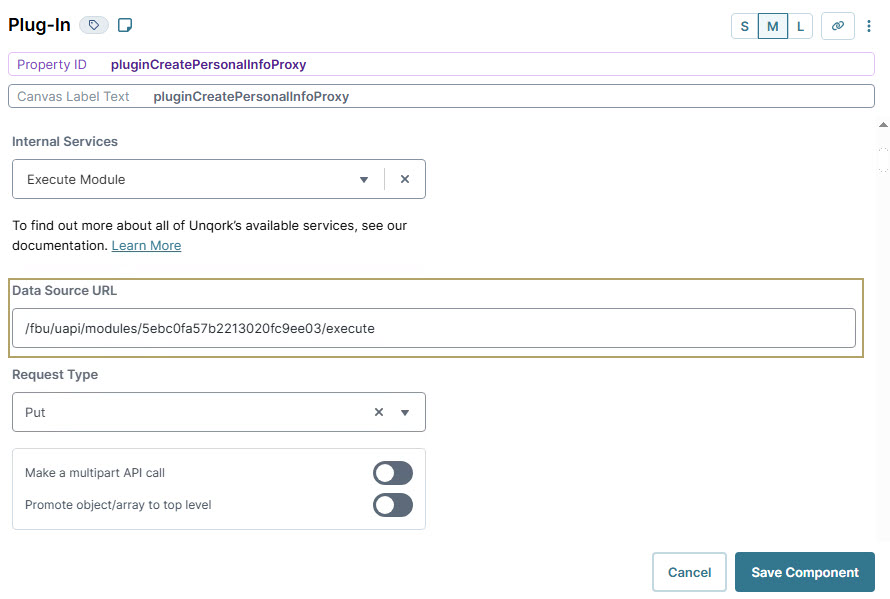Image resolution: width=890 pixels, height=599 pixels.
Task: Open the three-dot menu in the top right
Action: coord(871,26)
